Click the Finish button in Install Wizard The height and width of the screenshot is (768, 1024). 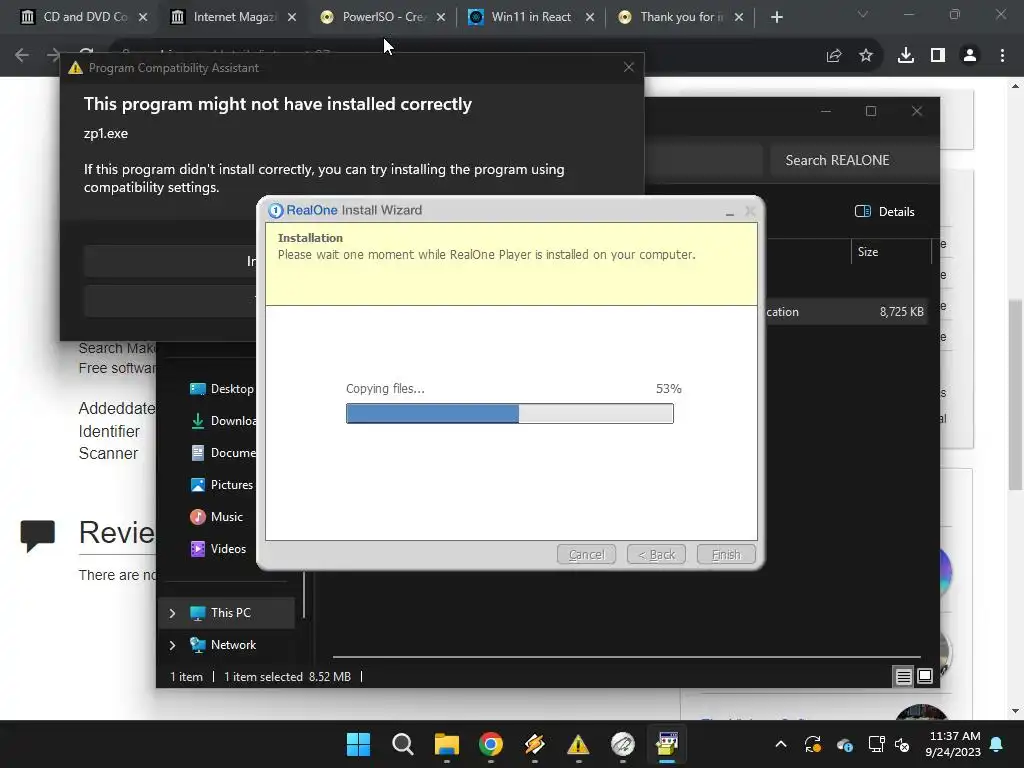[x=726, y=554]
